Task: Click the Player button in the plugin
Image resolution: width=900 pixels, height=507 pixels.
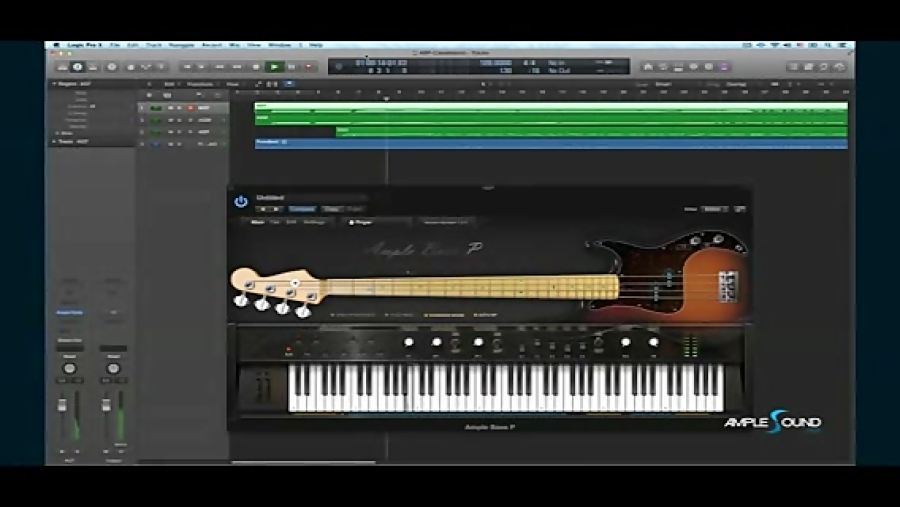Action: point(361,222)
